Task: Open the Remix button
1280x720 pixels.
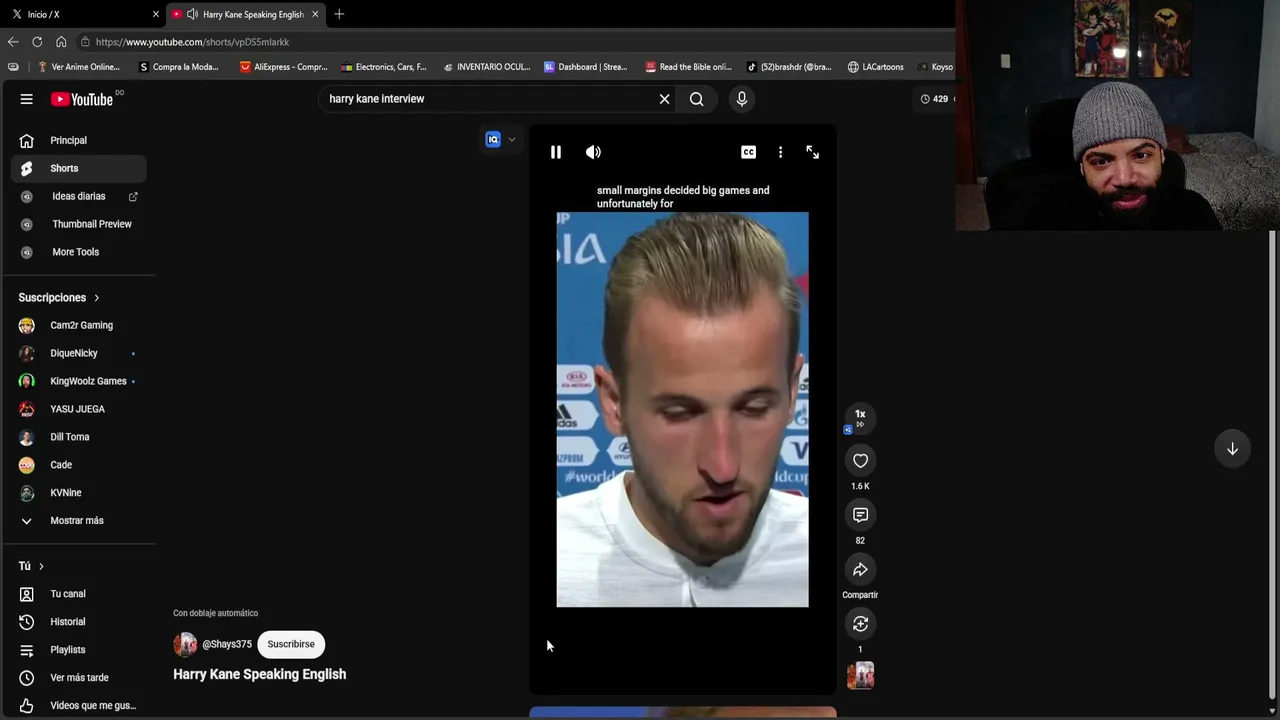Action: (860, 623)
